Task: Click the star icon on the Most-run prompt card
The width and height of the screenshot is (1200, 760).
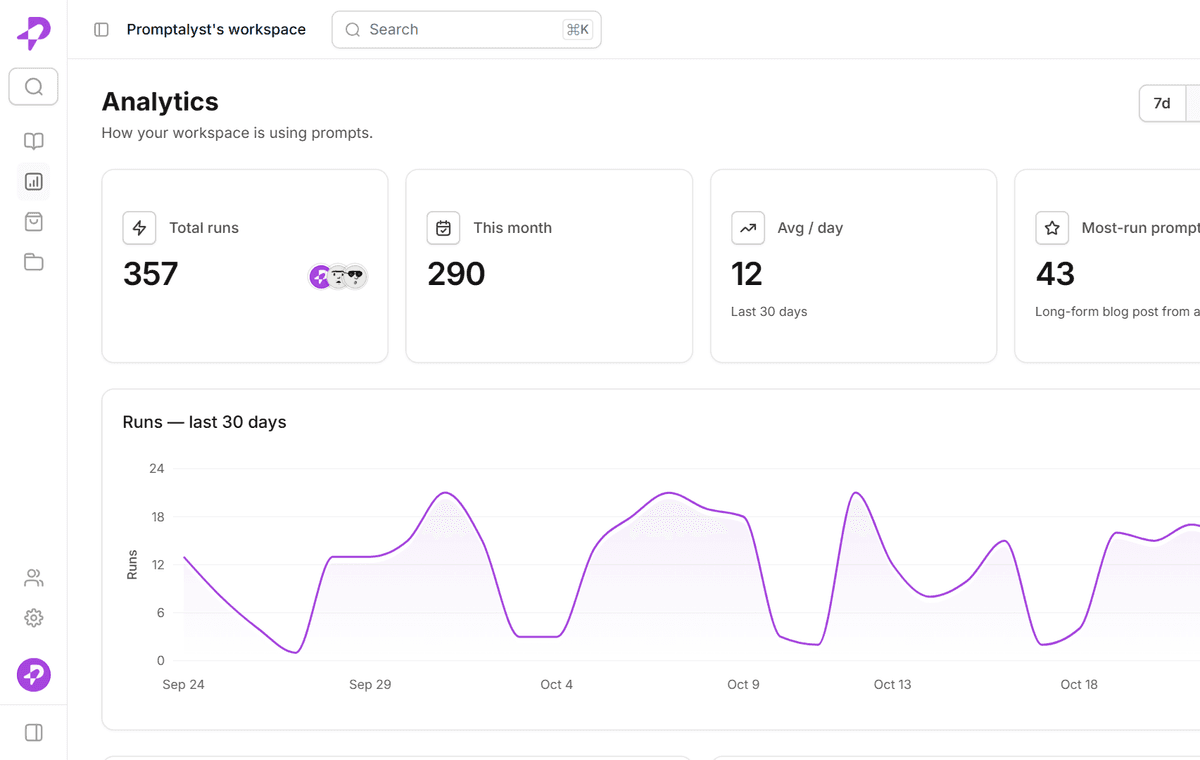Action: [x=1052, y=228]
